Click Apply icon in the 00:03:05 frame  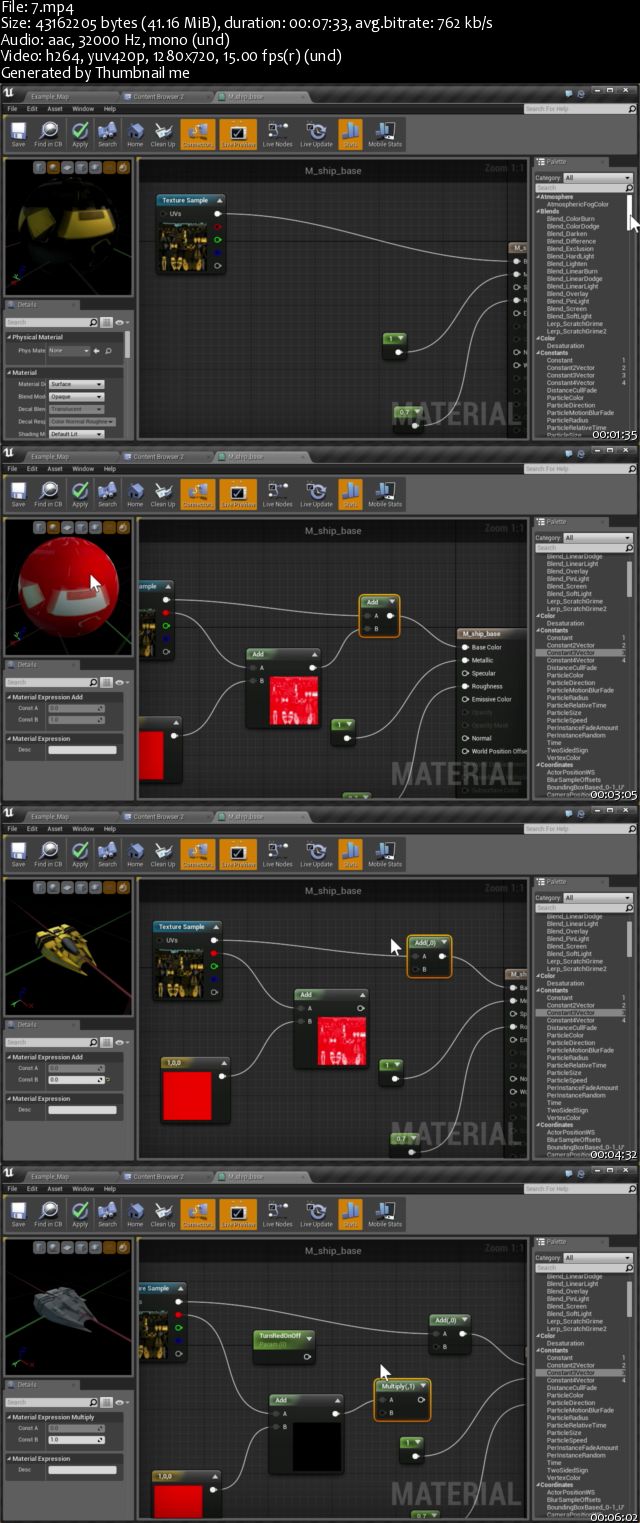[80, 493]
